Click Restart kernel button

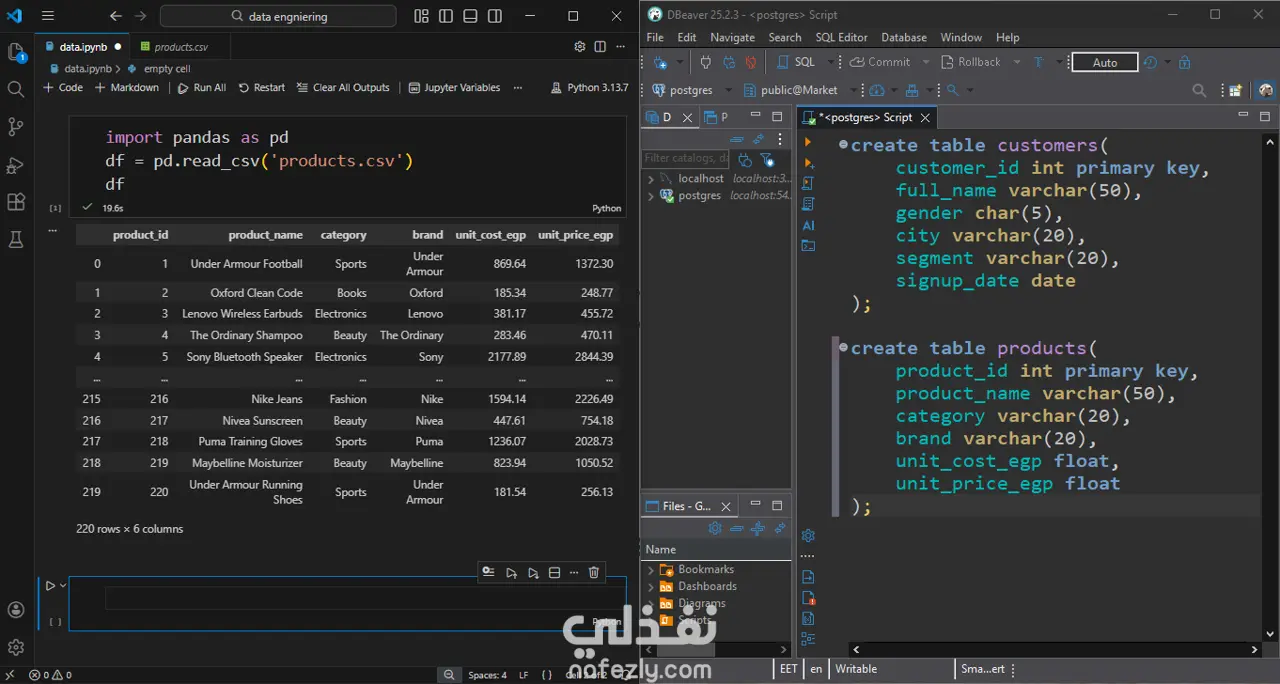260,88
